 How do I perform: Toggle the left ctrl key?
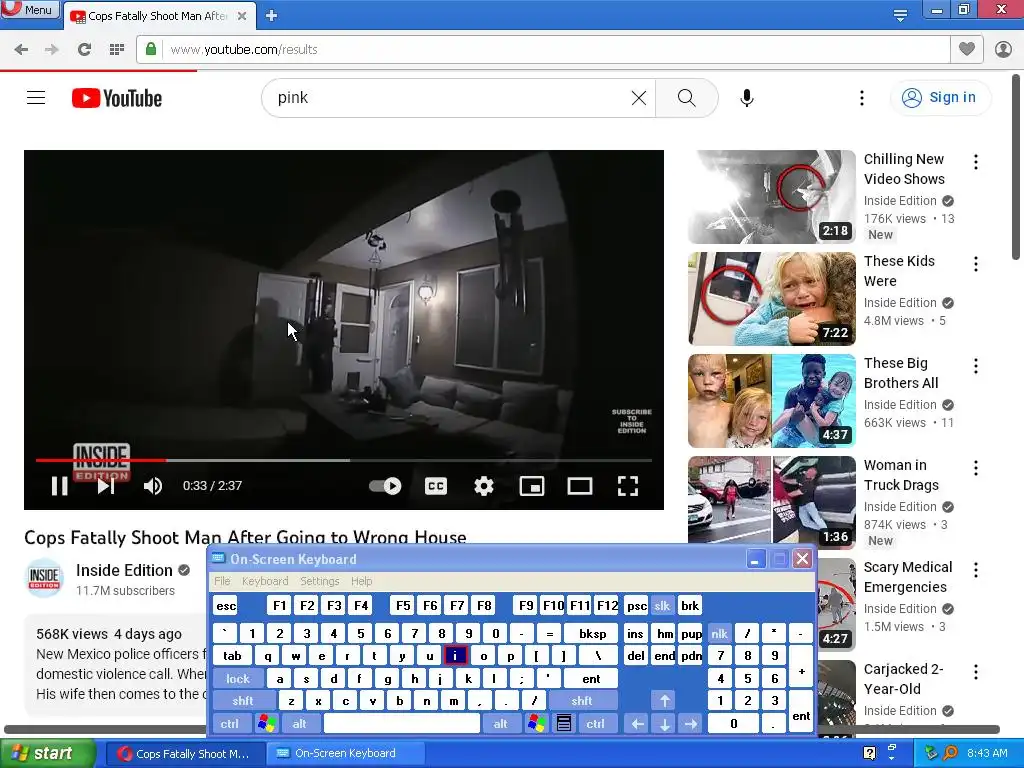[229, 724]
